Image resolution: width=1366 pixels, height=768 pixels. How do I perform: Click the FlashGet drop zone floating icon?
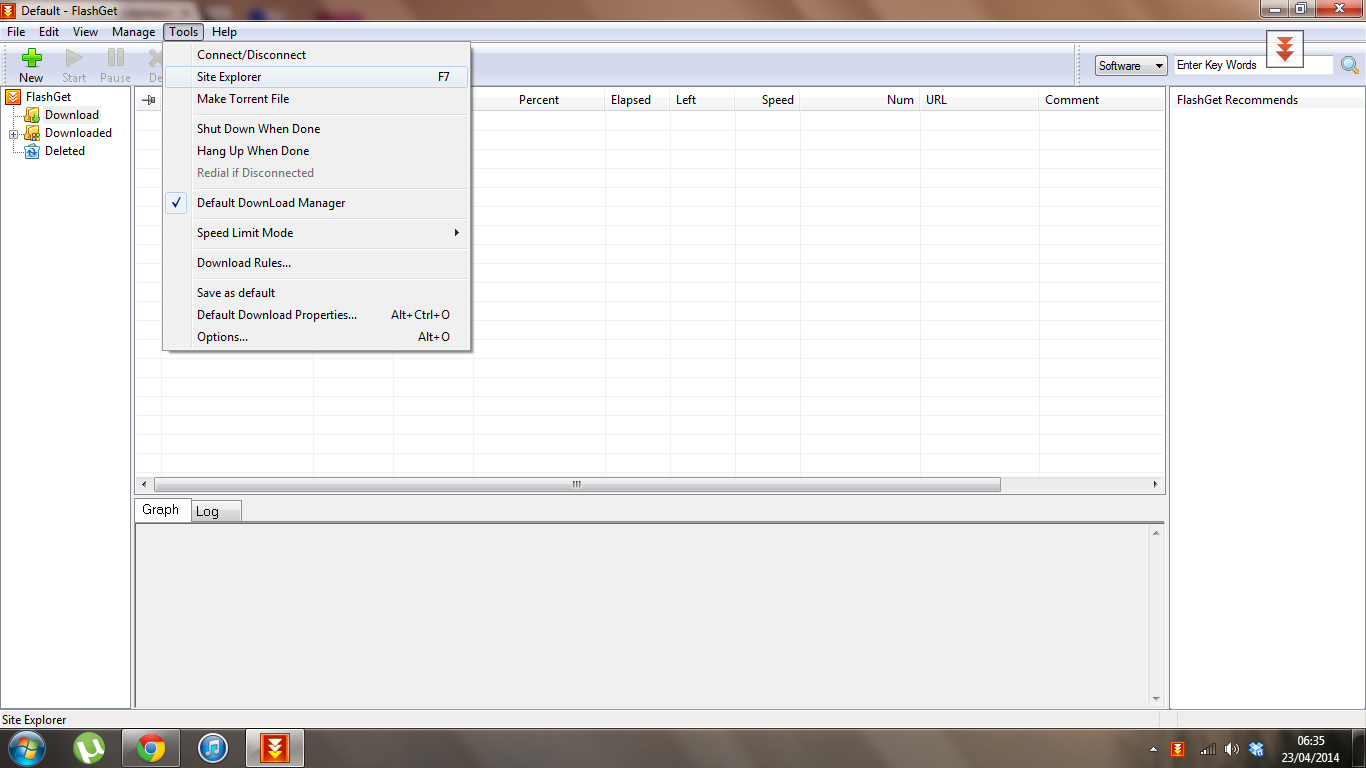(1285, 48)
